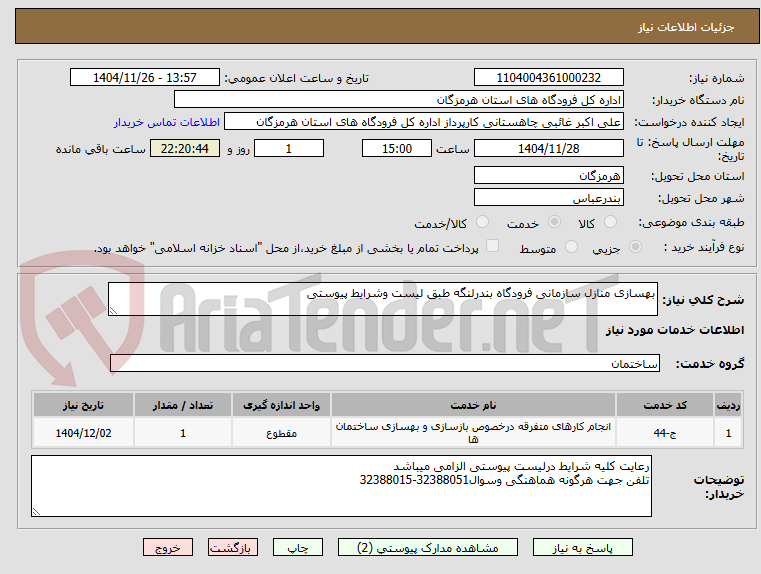Select the متوسط purchase type radio
The width and height of the screenshot is (761, 574).
point(572,247)
